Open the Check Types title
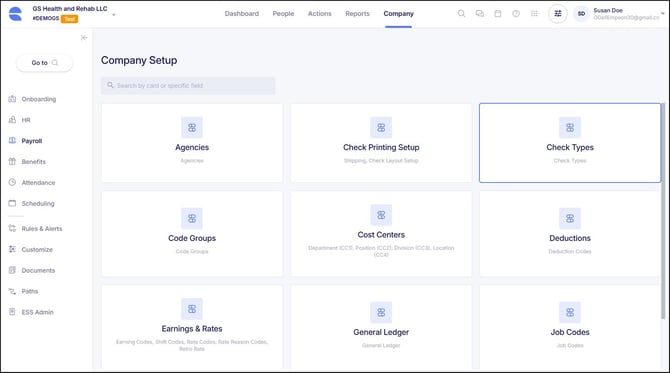670x373 pixels. pyautogui.click(x=570, y=147)
